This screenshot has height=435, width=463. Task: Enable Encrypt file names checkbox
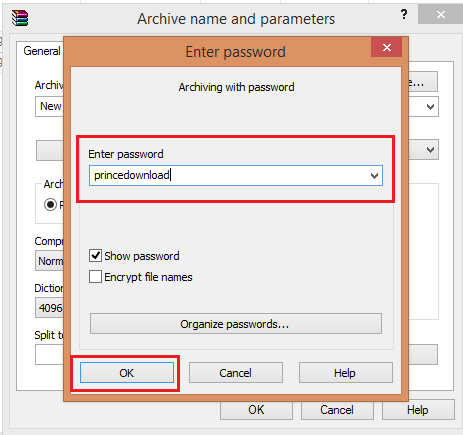point(95,277)
